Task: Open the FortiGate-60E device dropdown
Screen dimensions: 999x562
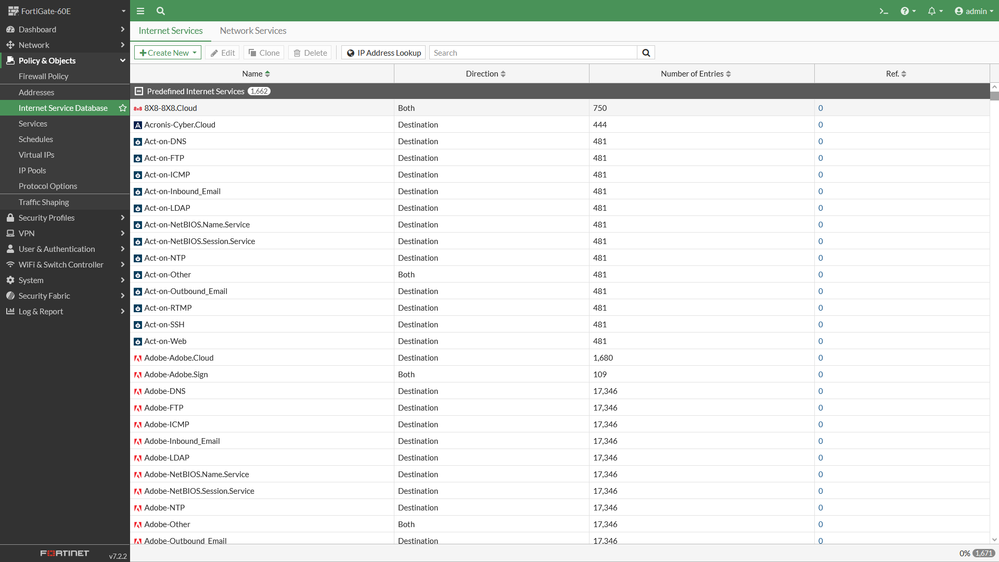Action: tap(66, 11)
